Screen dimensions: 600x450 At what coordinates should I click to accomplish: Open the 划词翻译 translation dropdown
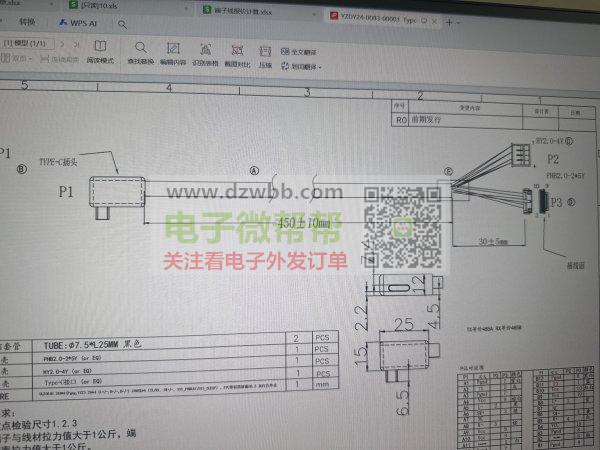point(301,67)
